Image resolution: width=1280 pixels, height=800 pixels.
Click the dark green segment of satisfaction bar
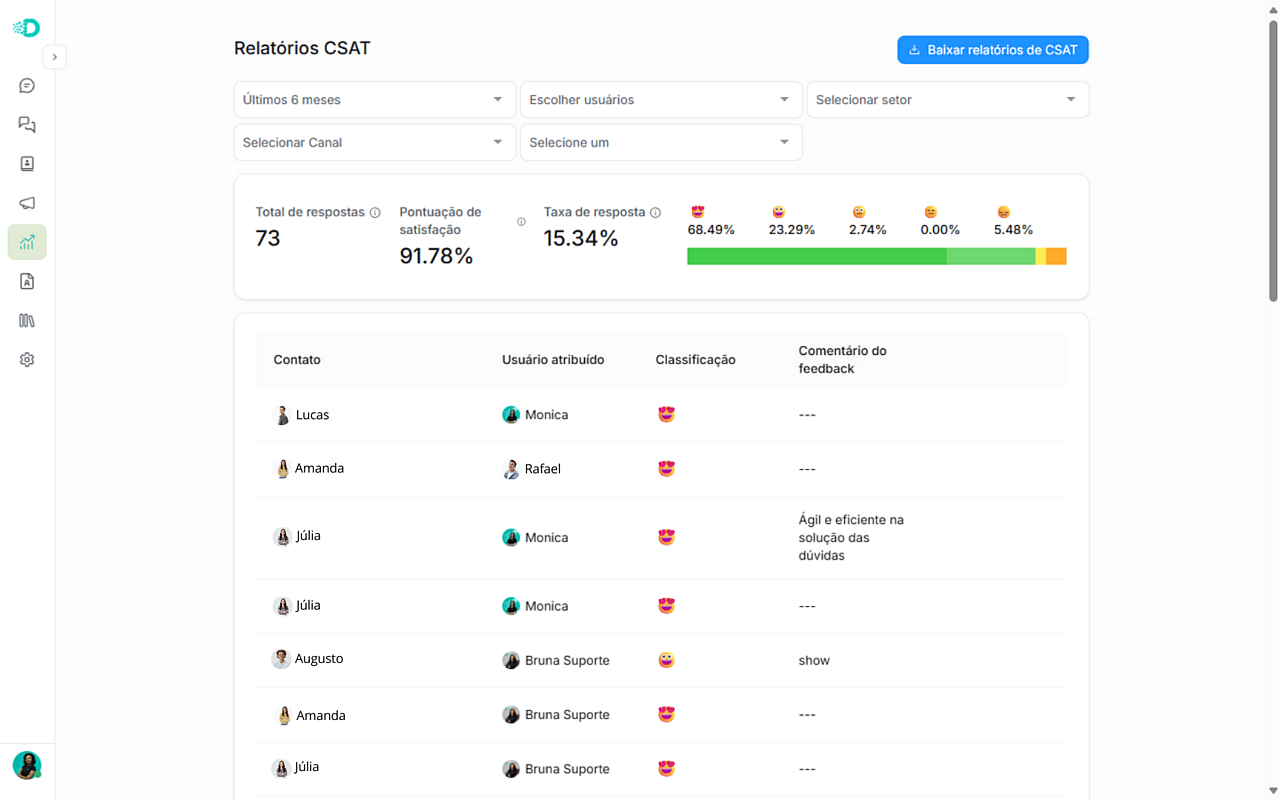[816, 257]
